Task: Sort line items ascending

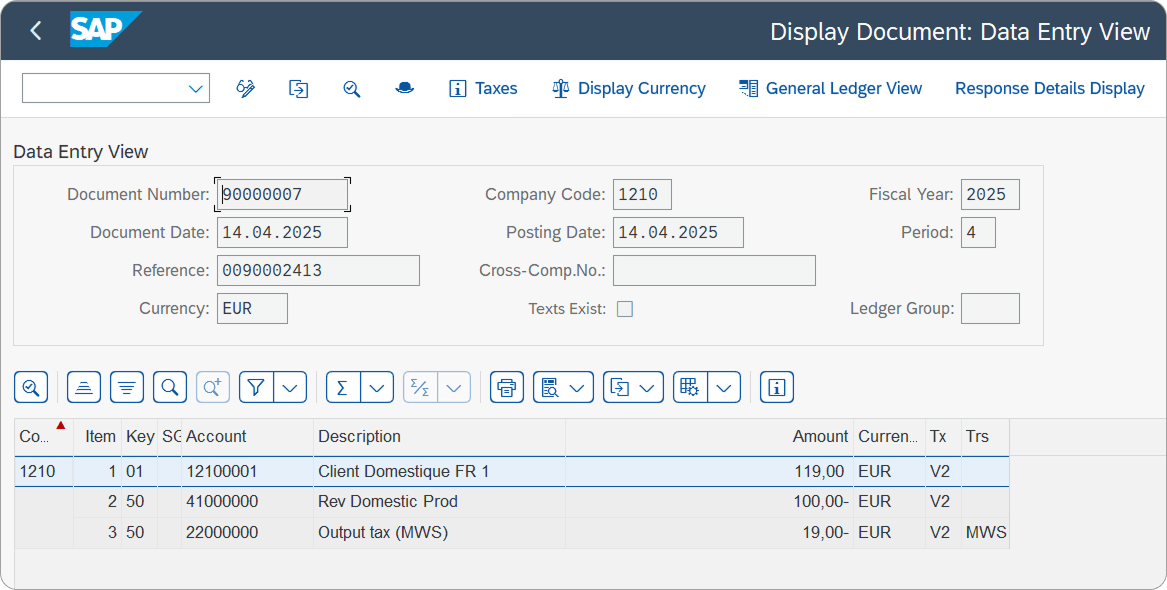Action: 83,387
